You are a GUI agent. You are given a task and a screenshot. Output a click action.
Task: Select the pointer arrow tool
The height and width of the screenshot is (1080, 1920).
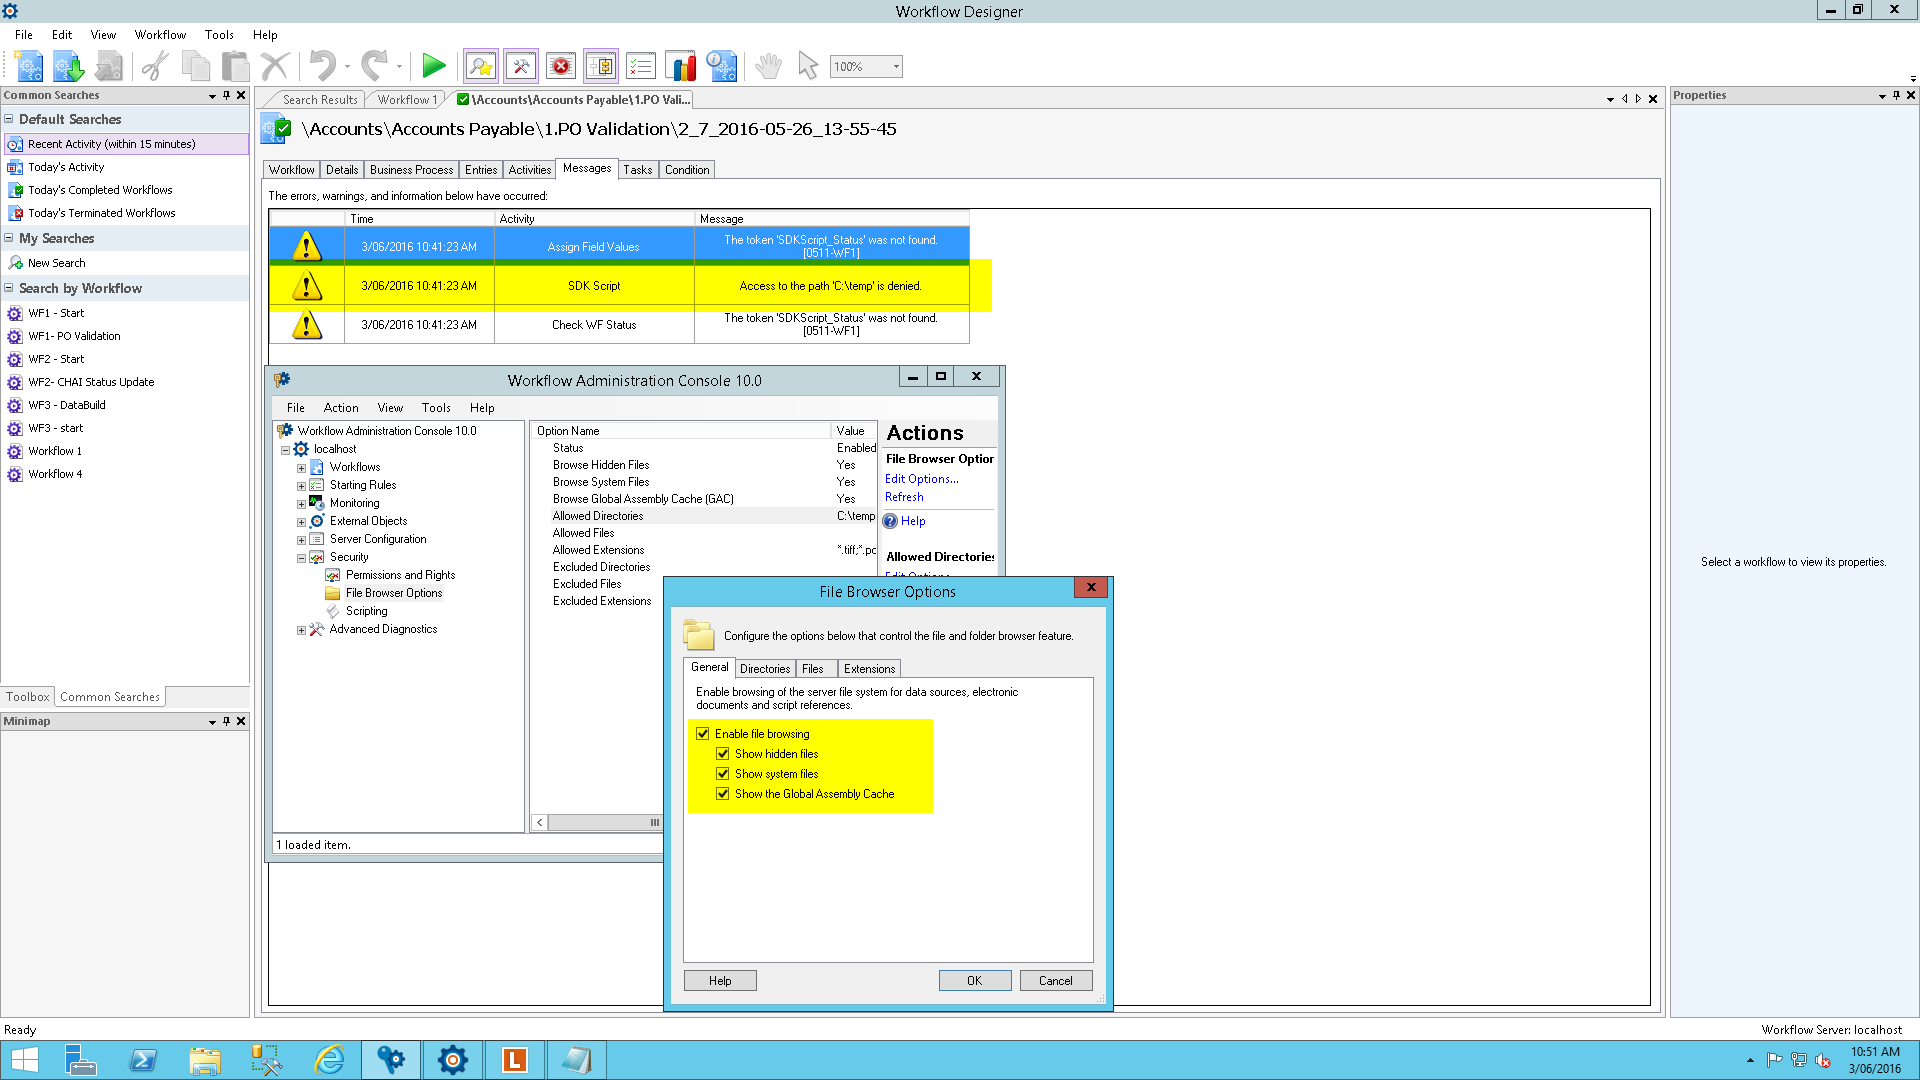pyautogui.click(x=808, y=66)
